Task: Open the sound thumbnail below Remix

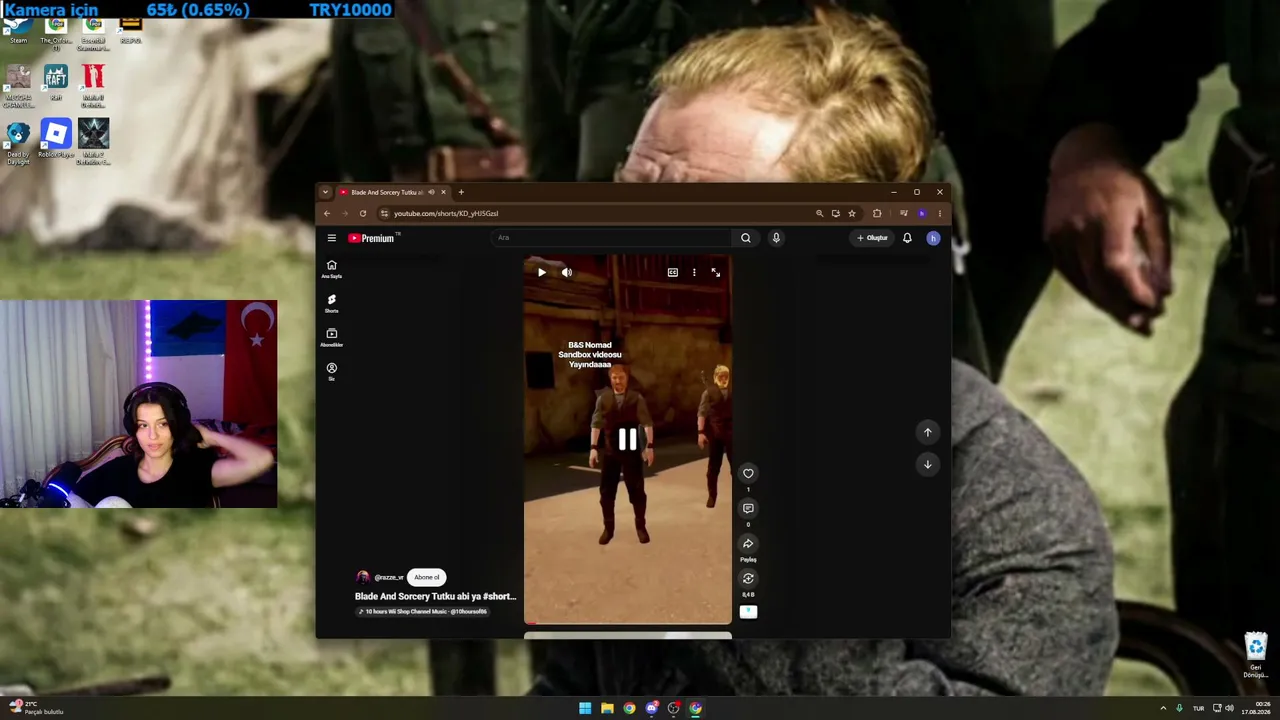Action: pyautogui.click(x=748, y=611)
